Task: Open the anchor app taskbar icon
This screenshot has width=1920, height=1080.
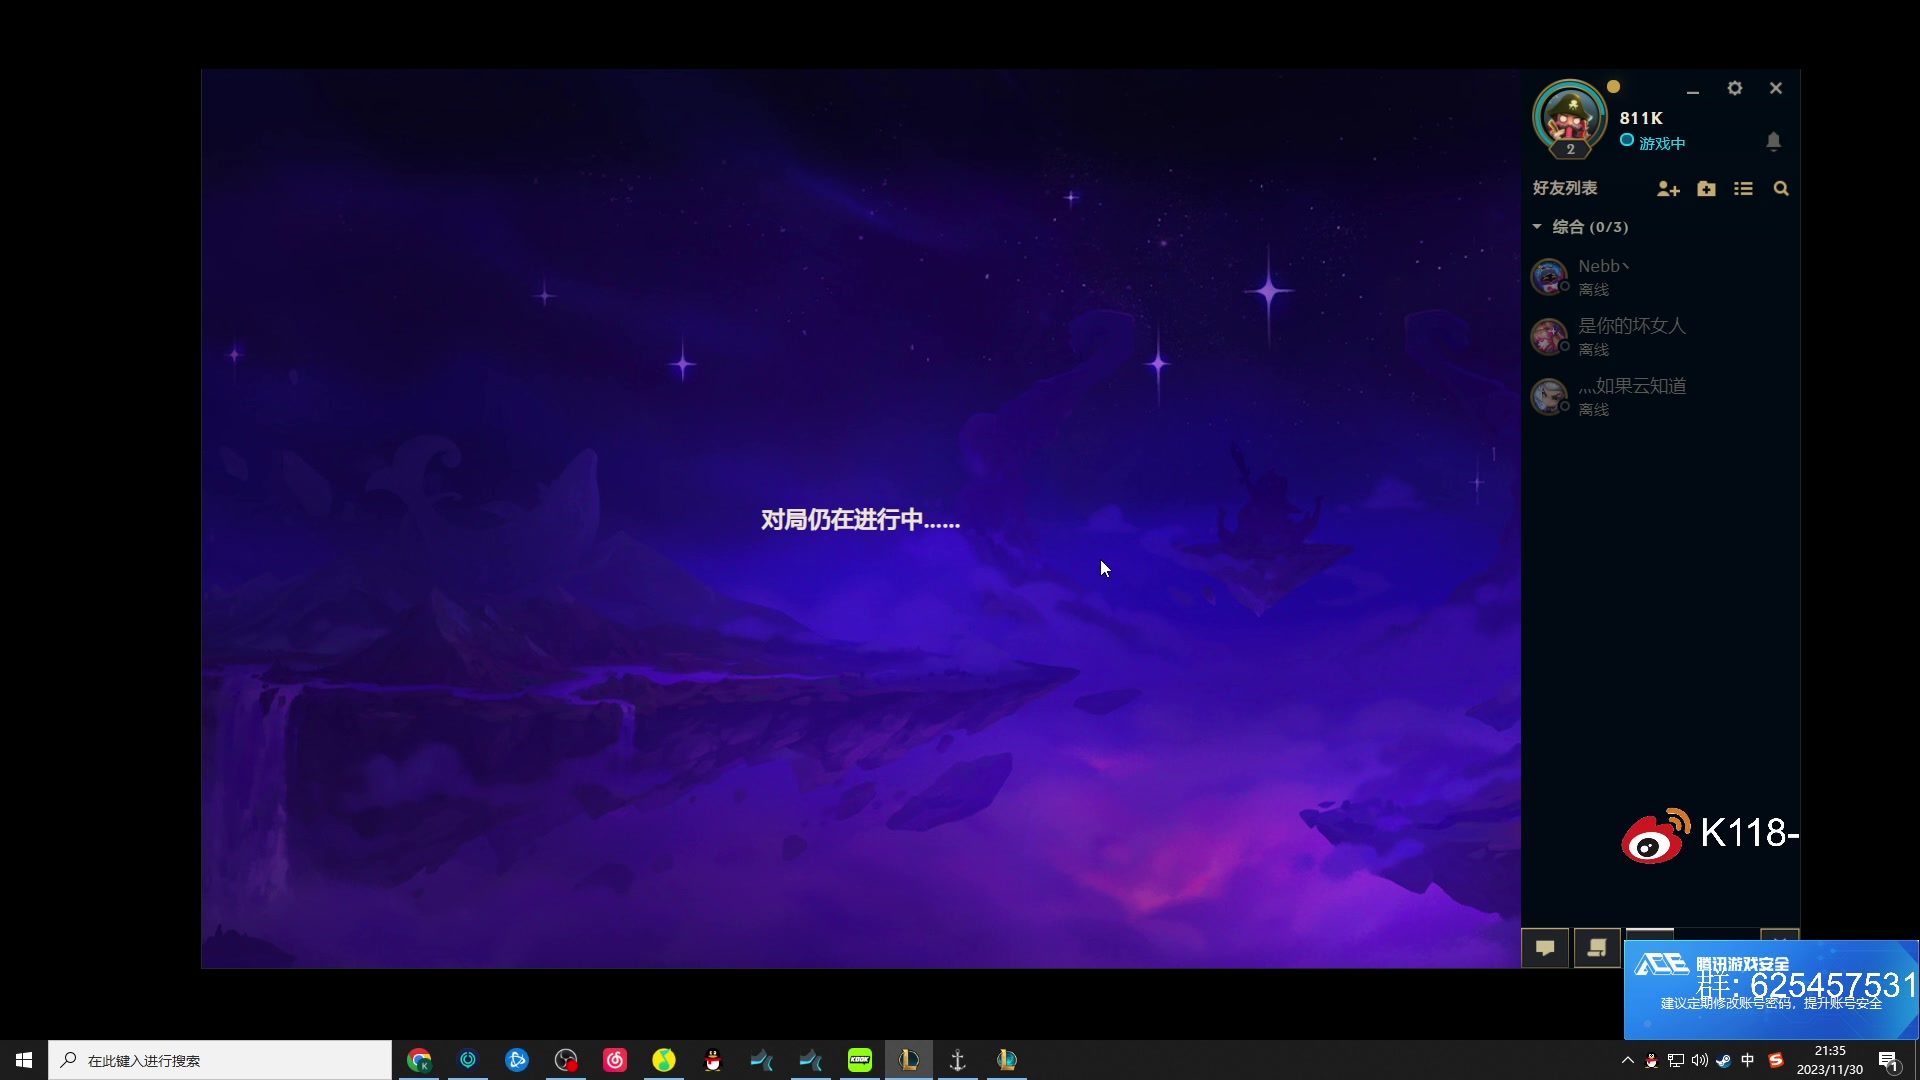Action: 958,1060
